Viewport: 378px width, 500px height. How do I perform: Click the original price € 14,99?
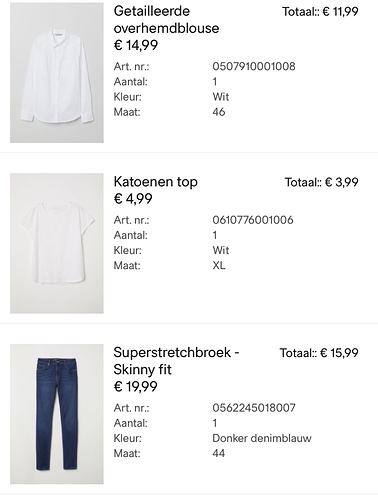(x=136, y=45)
